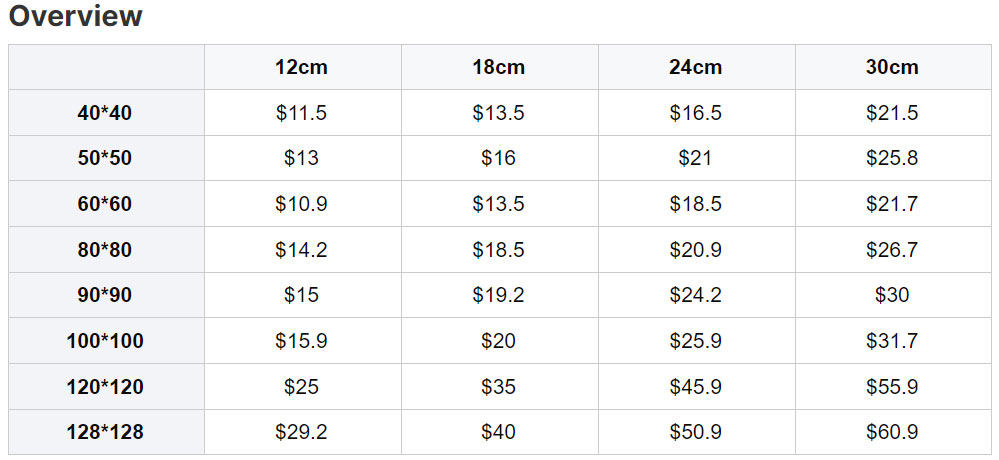Select the 18cm column header
Screen dimensions: 999x460
pos(499,67)
